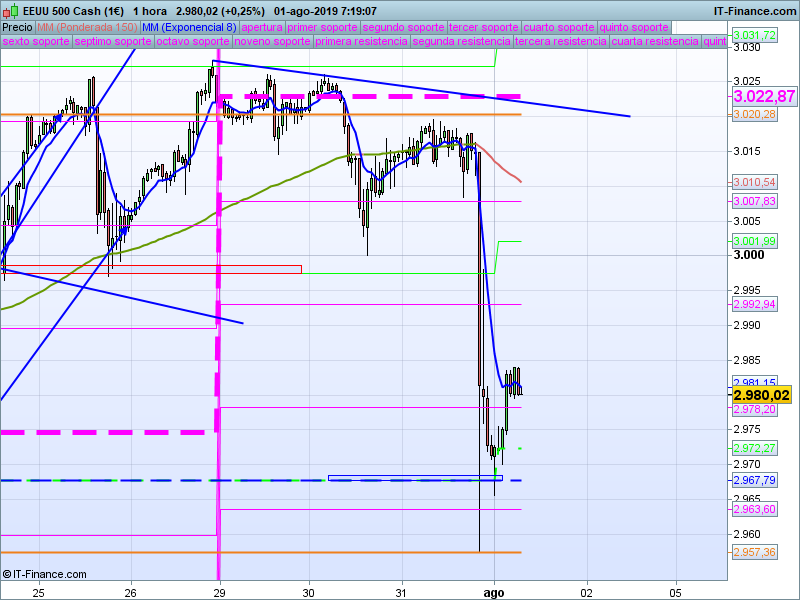Click the blue 2.967,79 price tag
The image size is (800, 600).
[755, 480]
